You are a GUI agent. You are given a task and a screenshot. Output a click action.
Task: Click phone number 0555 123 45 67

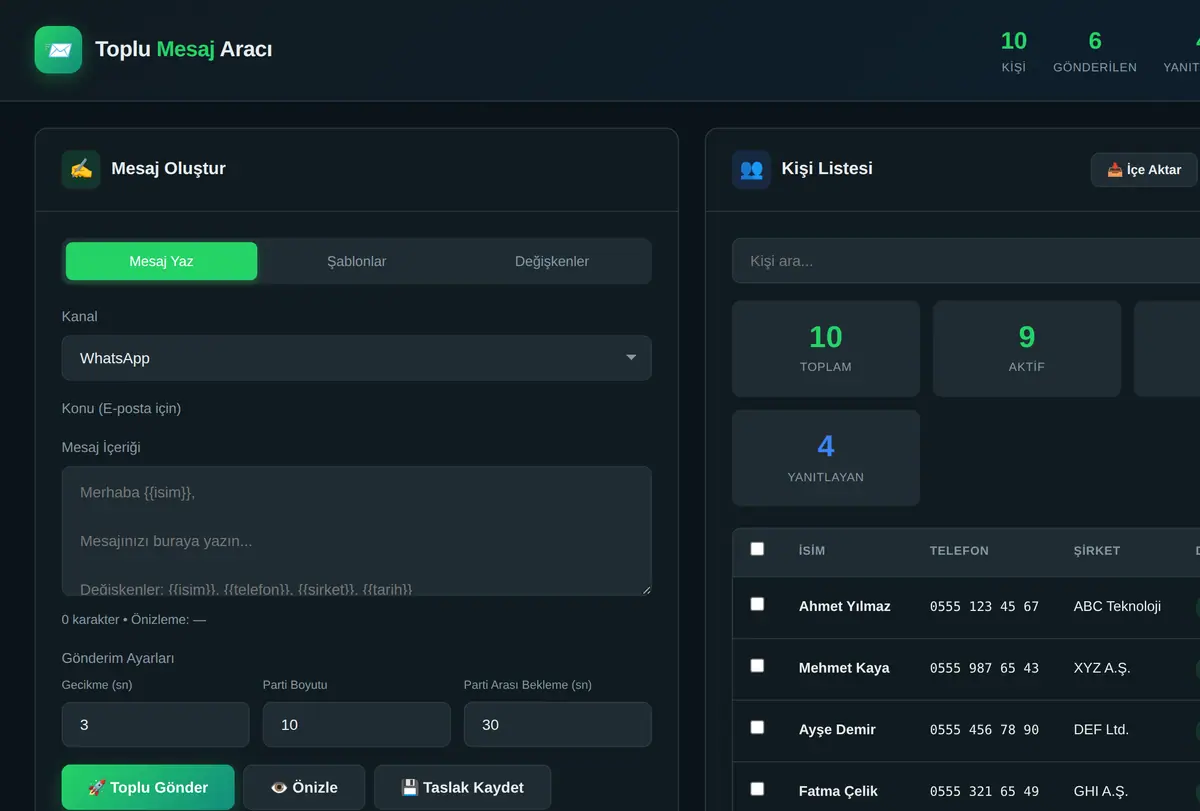click(984, 606)
